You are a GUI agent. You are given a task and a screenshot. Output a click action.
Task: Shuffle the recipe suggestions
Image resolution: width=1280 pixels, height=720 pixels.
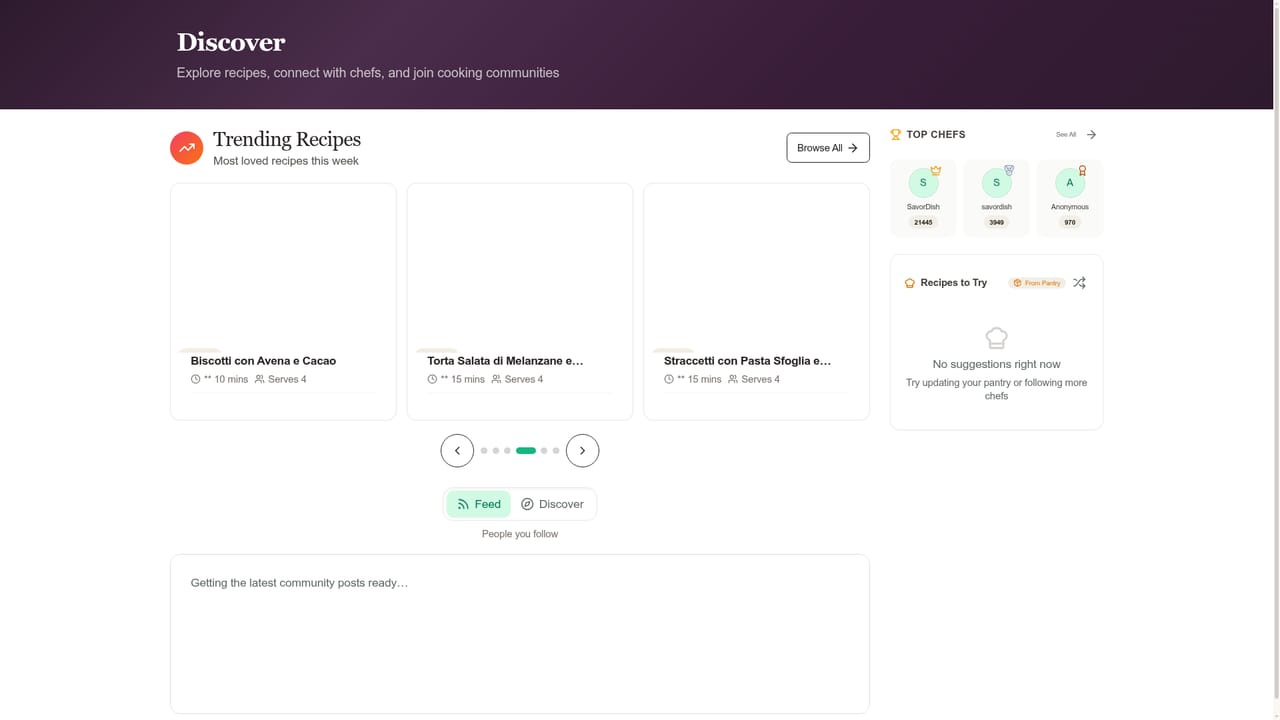coord(1079,283)
